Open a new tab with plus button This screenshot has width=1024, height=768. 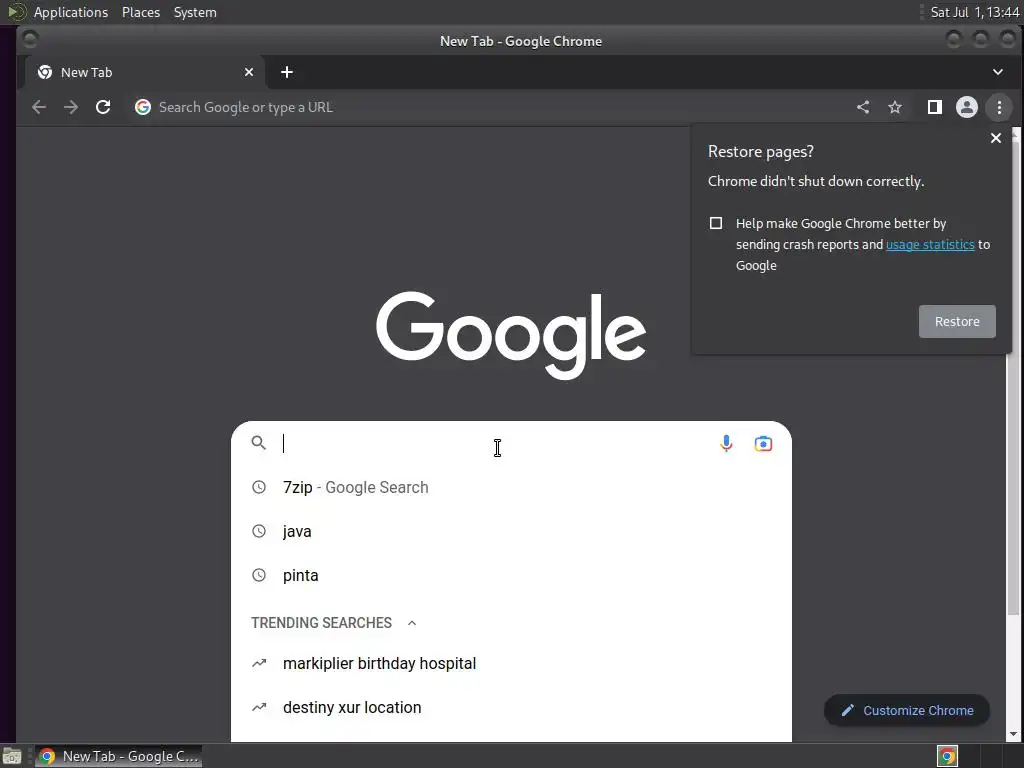click(287, 72)
